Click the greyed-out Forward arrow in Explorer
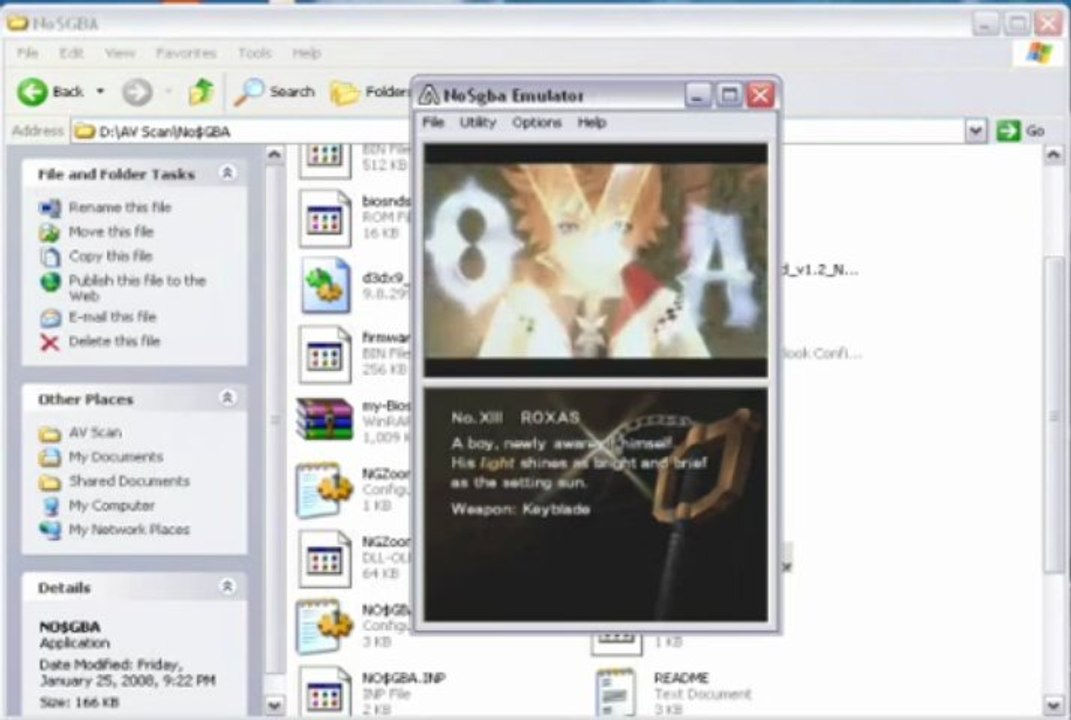This screenshot has height=720, width=1071. (137, 92)
